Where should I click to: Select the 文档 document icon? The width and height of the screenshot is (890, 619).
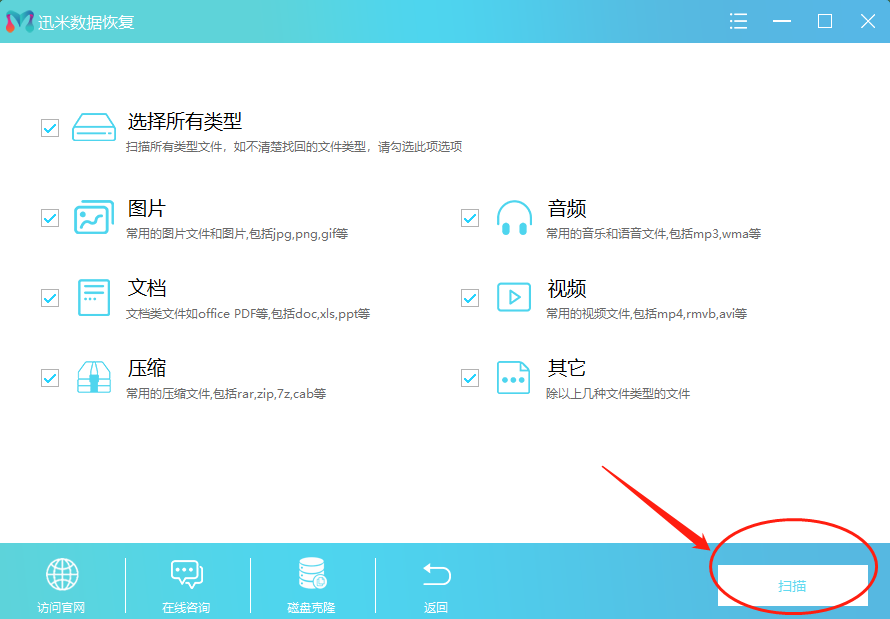93,297
